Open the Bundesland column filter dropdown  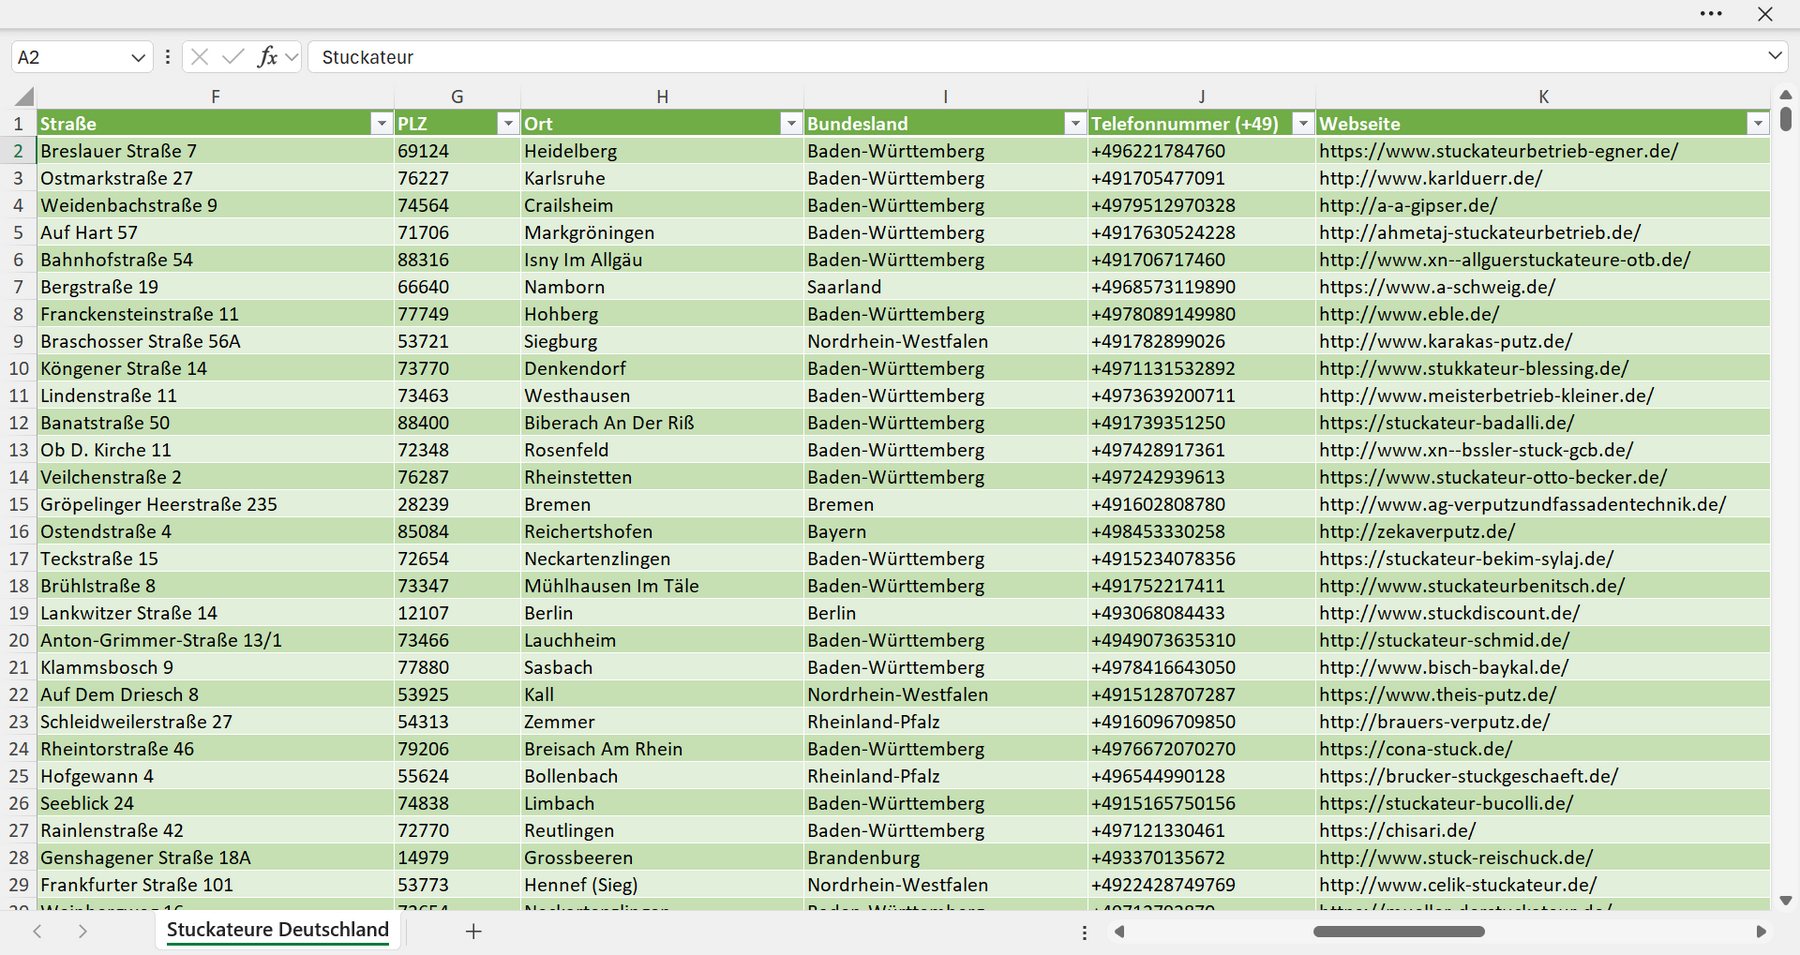click(x=1075, y=124)
